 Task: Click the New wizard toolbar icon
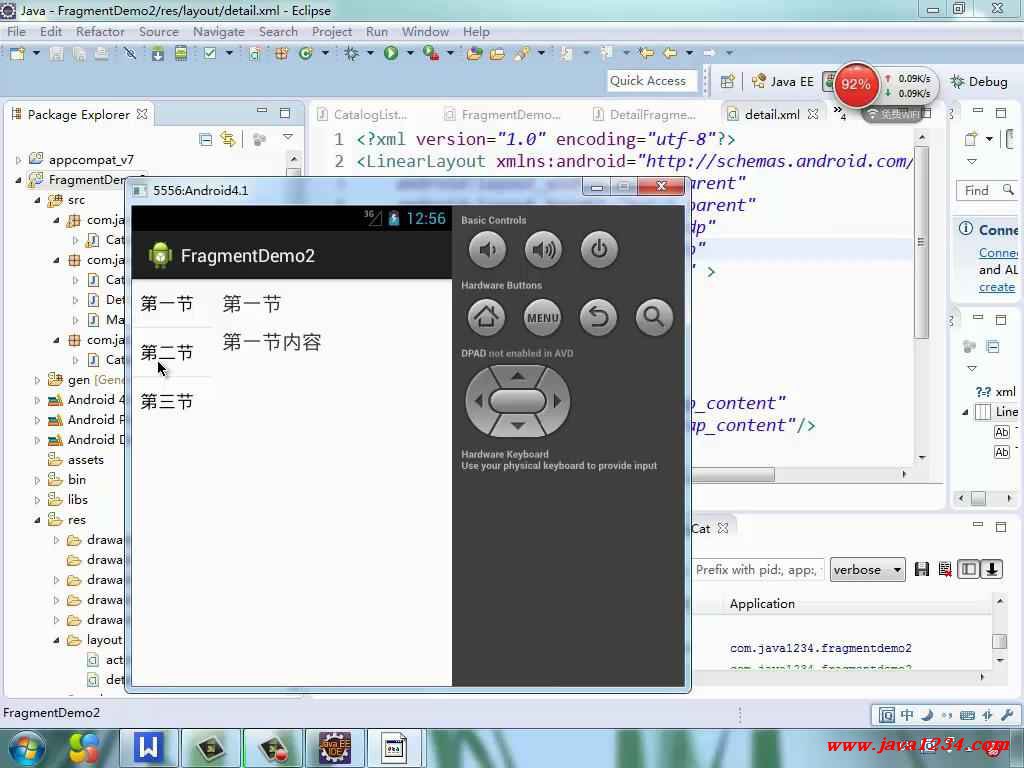pos(17,53)
